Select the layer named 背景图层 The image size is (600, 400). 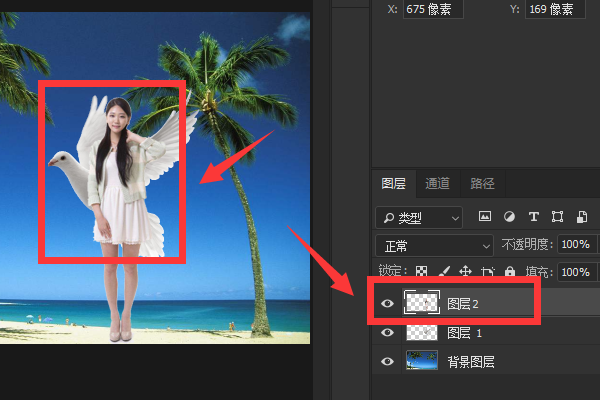pyautogui.click(x=471, y=362)
